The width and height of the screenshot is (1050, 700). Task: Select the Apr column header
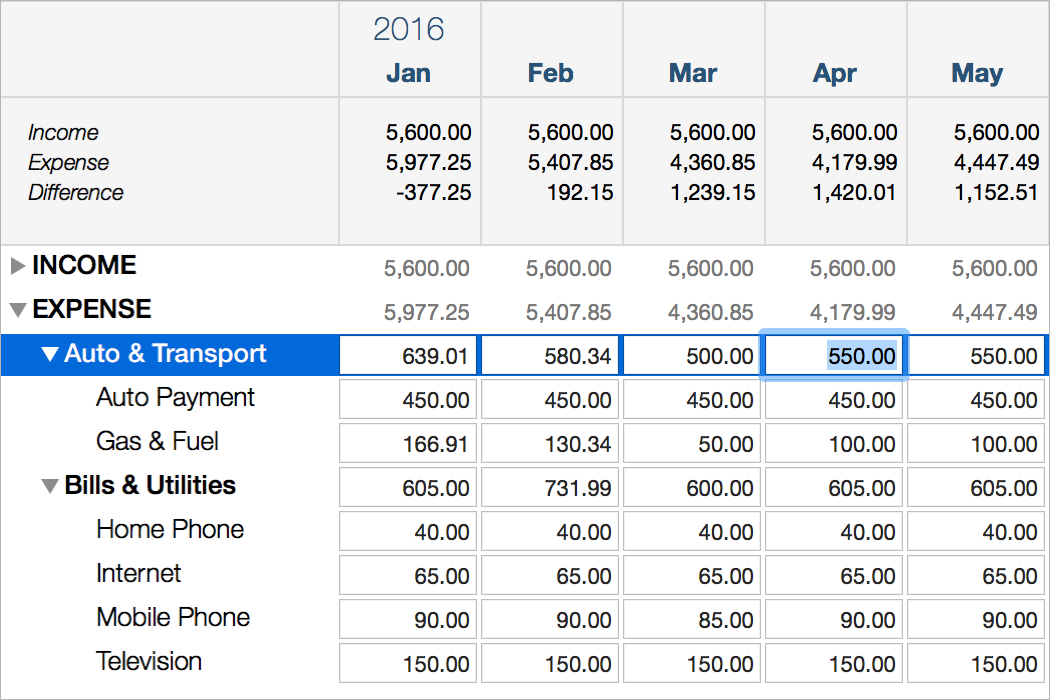pyautogui.click(x=835, y=73)
